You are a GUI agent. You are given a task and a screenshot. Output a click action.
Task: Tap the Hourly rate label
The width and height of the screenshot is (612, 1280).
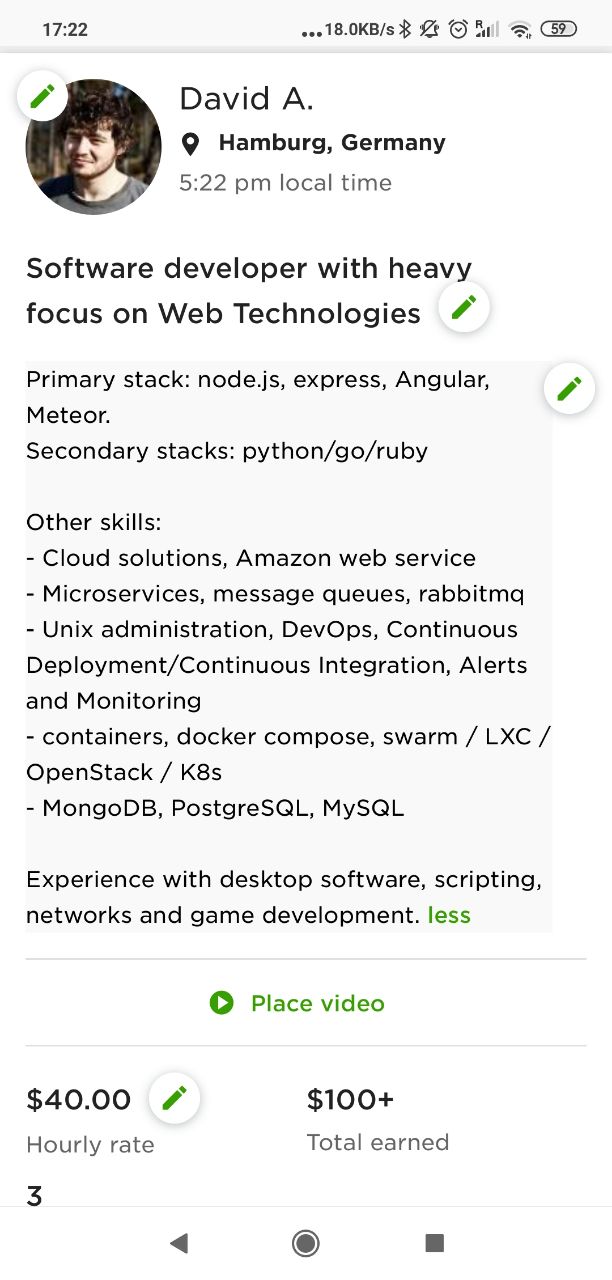[x=90, y=1145]
